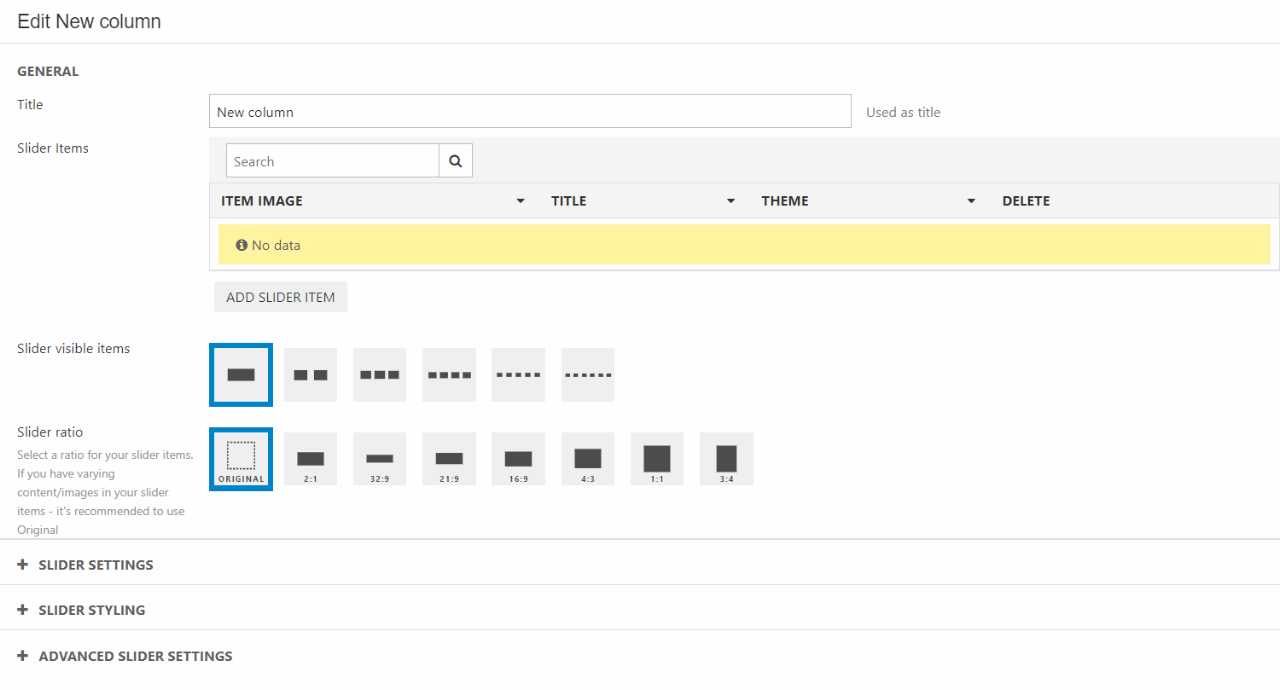Select the 16:9 slider ratio
The width and height of the screenshot is (1280, 690).
(518, 459)
